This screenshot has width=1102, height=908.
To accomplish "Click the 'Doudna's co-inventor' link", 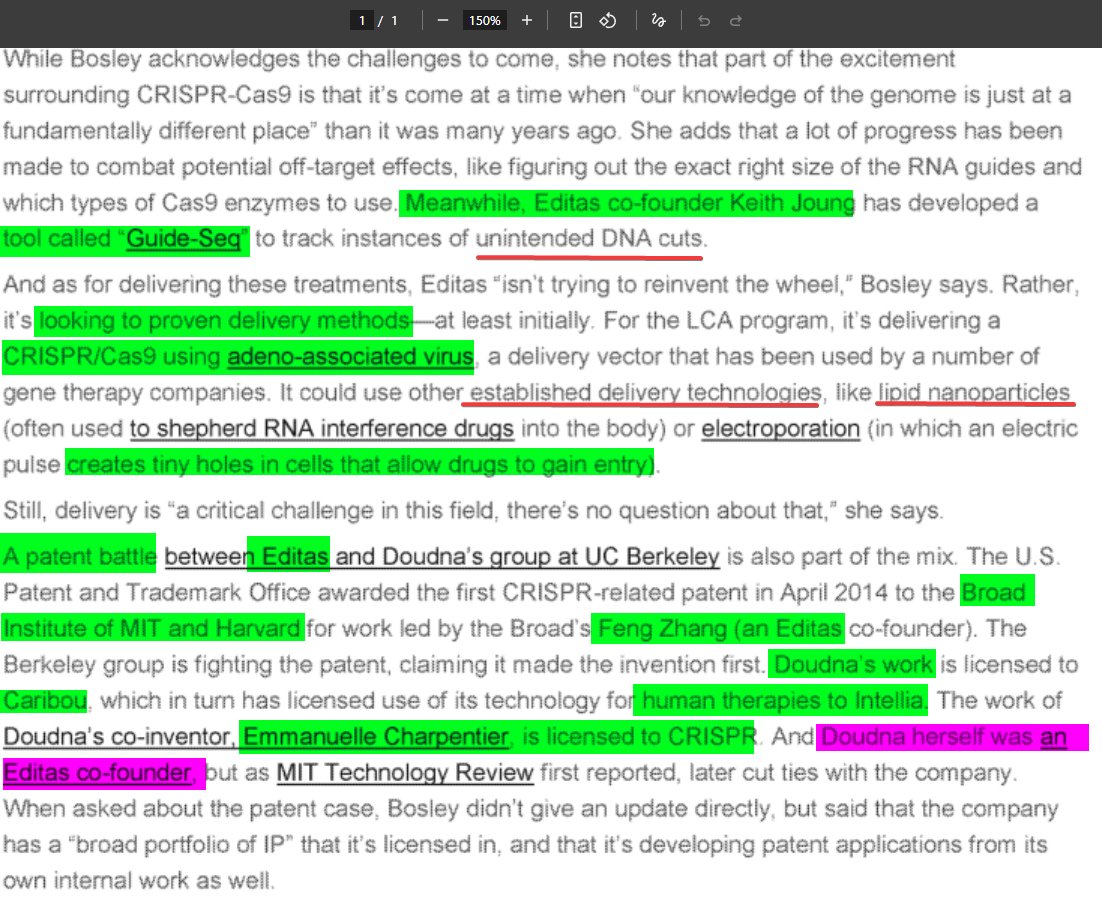I will [117, 737].
